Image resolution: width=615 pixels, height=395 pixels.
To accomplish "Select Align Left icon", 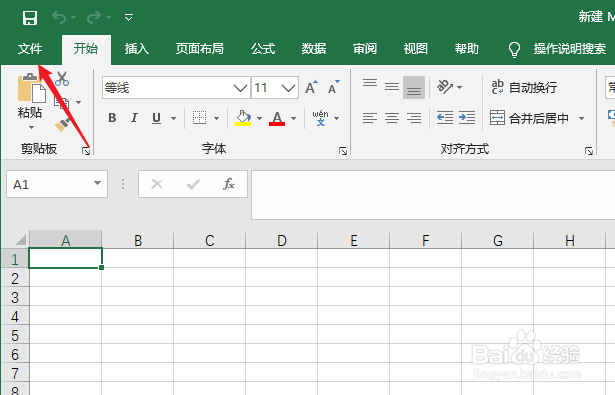I will tap(370, 118).
